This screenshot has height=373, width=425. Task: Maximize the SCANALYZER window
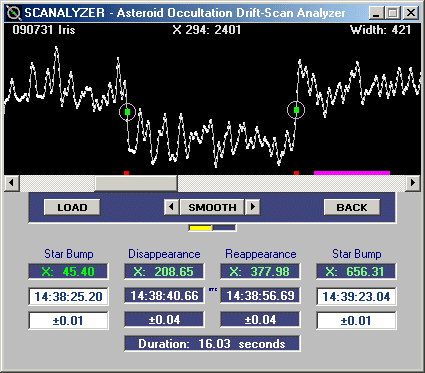pyautogui.click(x=393, y=13)
